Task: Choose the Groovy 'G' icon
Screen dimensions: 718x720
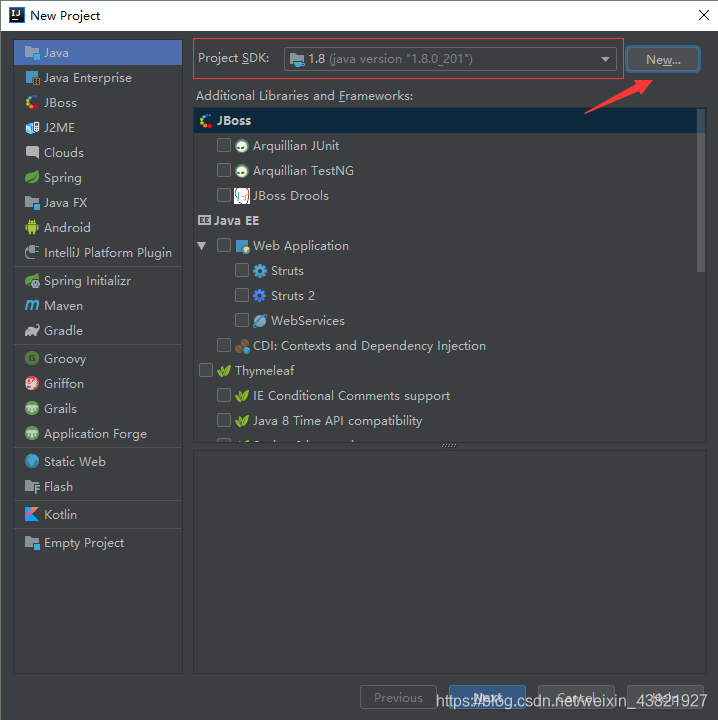Action: tap(32, 358)
